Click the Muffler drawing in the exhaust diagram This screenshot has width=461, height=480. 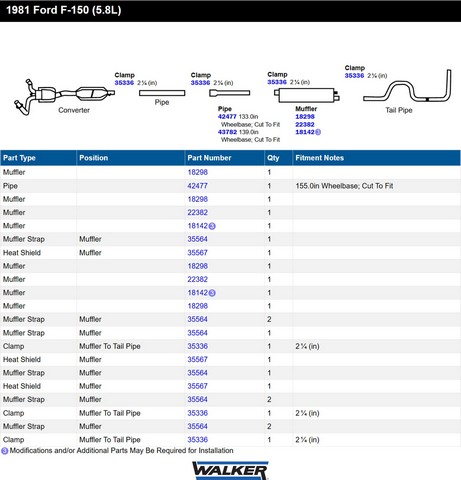pyautogui.click(x=307, y=95)
